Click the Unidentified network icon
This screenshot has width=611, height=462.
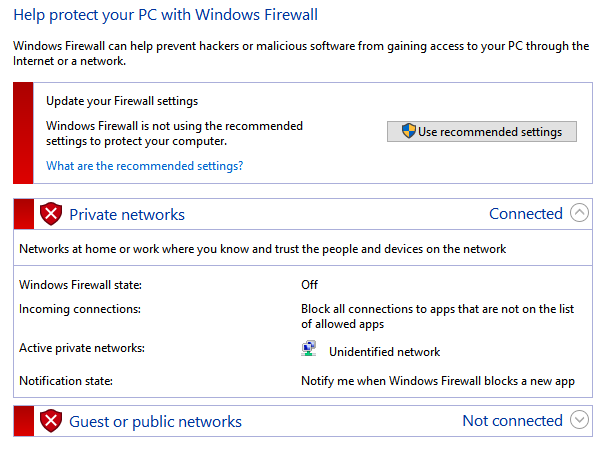[x=309, y=349]
